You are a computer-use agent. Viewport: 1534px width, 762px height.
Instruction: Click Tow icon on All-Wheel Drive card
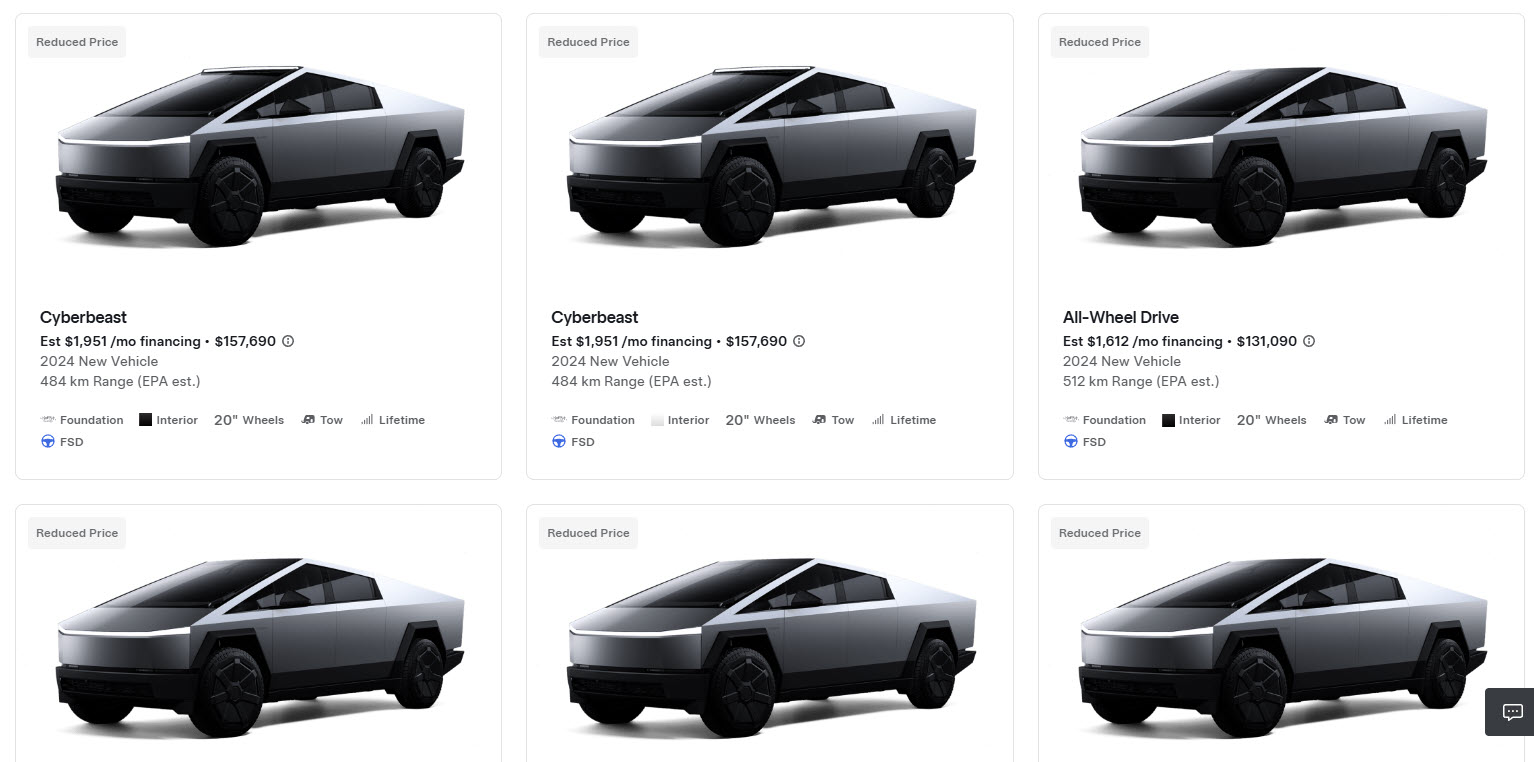[x=1330, y=420]
